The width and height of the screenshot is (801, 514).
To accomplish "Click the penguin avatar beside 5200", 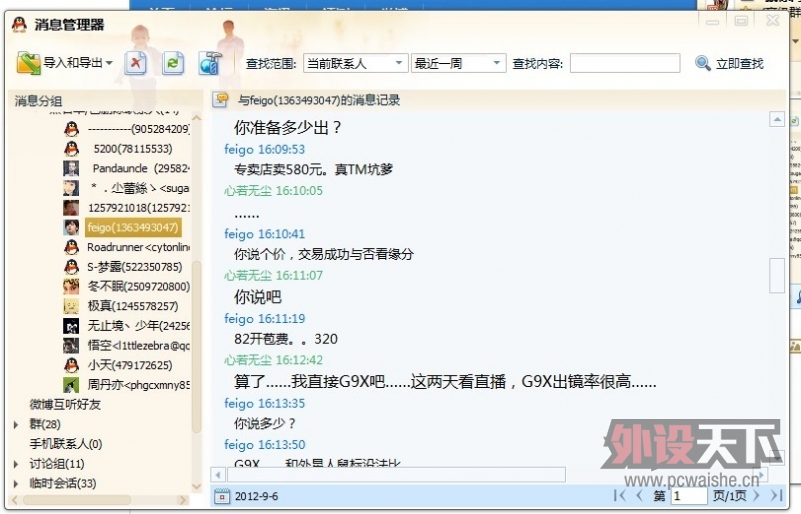I will (x=72, y=149).
